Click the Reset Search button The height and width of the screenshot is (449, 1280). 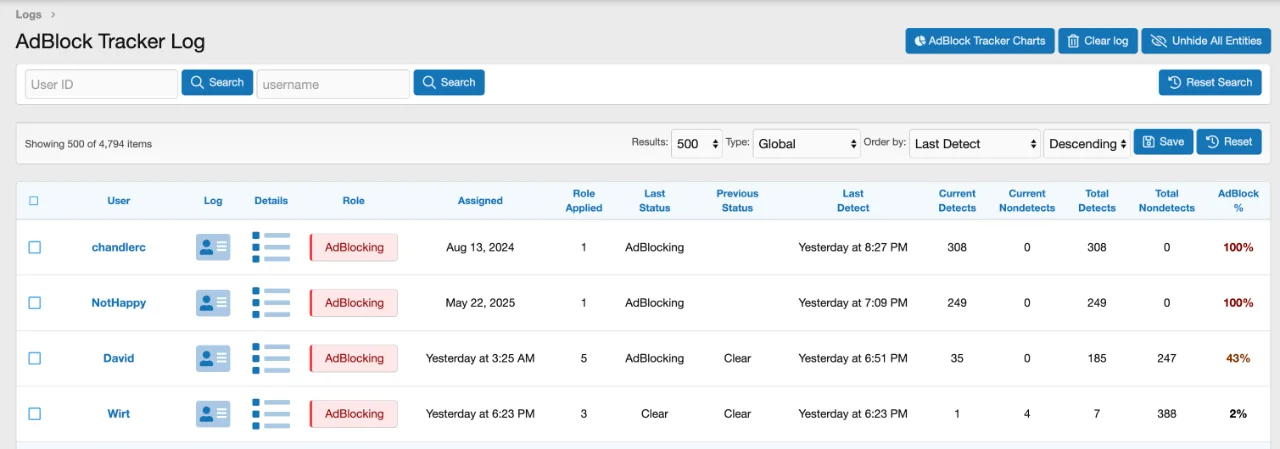[x=1210, y=83]
